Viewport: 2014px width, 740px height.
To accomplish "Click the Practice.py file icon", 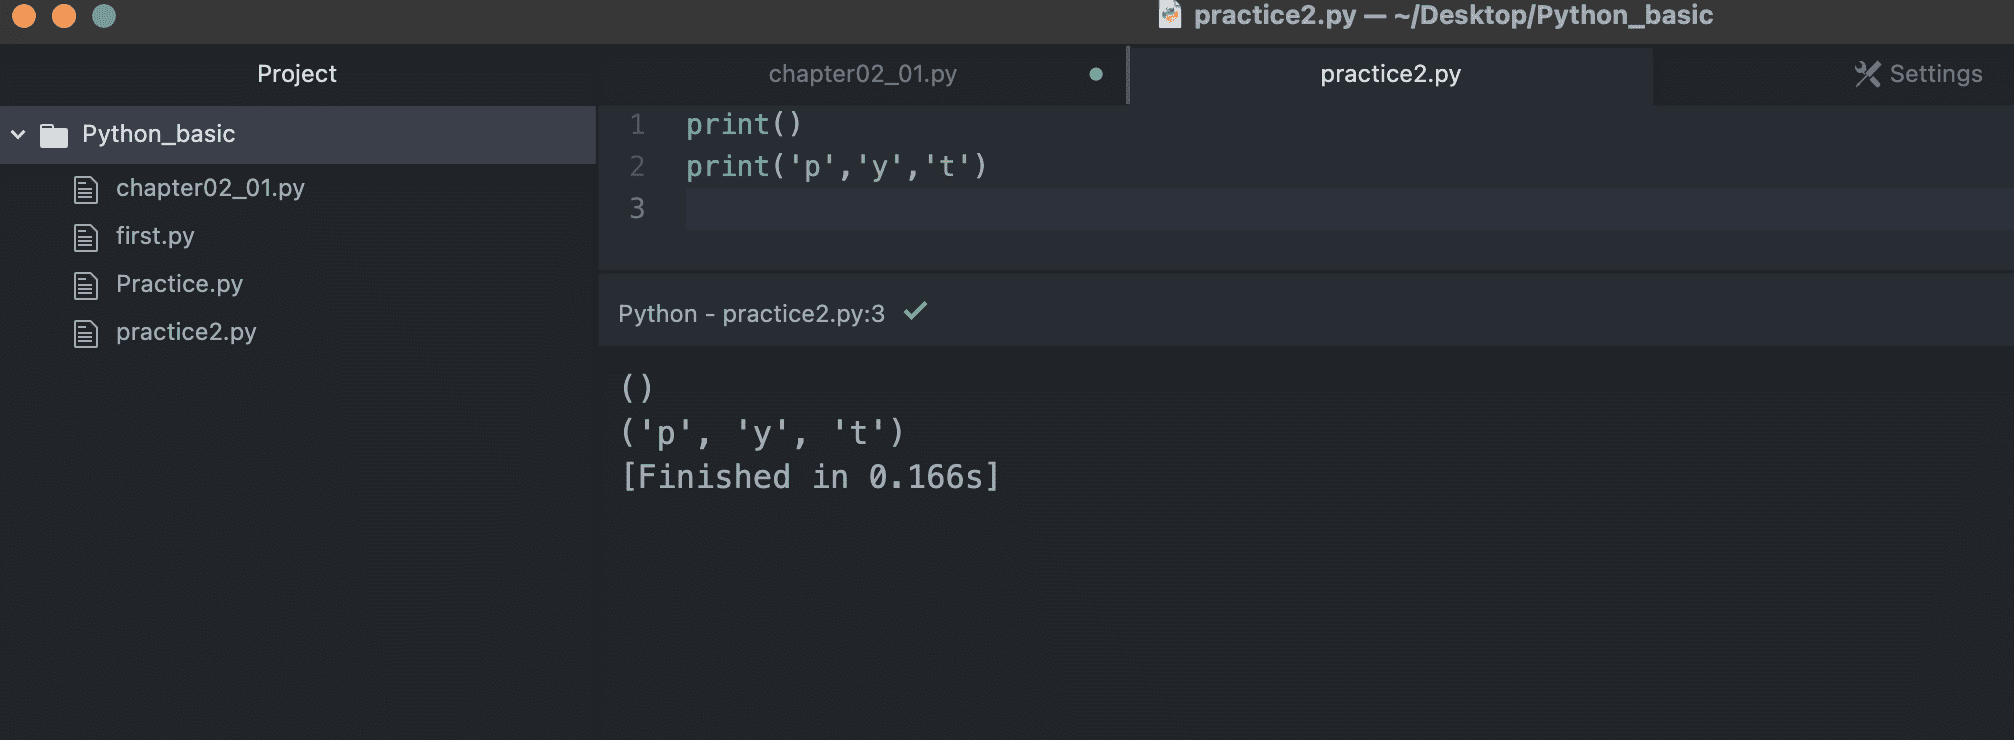I will 86,285.
